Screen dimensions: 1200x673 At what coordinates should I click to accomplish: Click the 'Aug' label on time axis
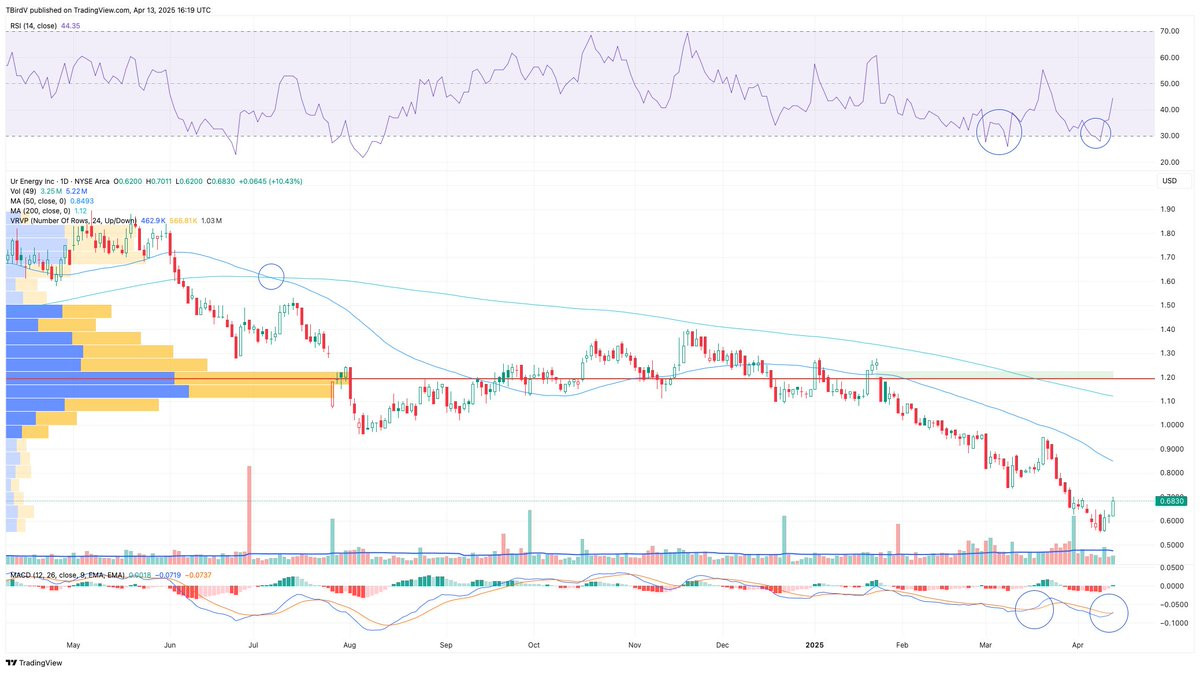pos(348,645)
